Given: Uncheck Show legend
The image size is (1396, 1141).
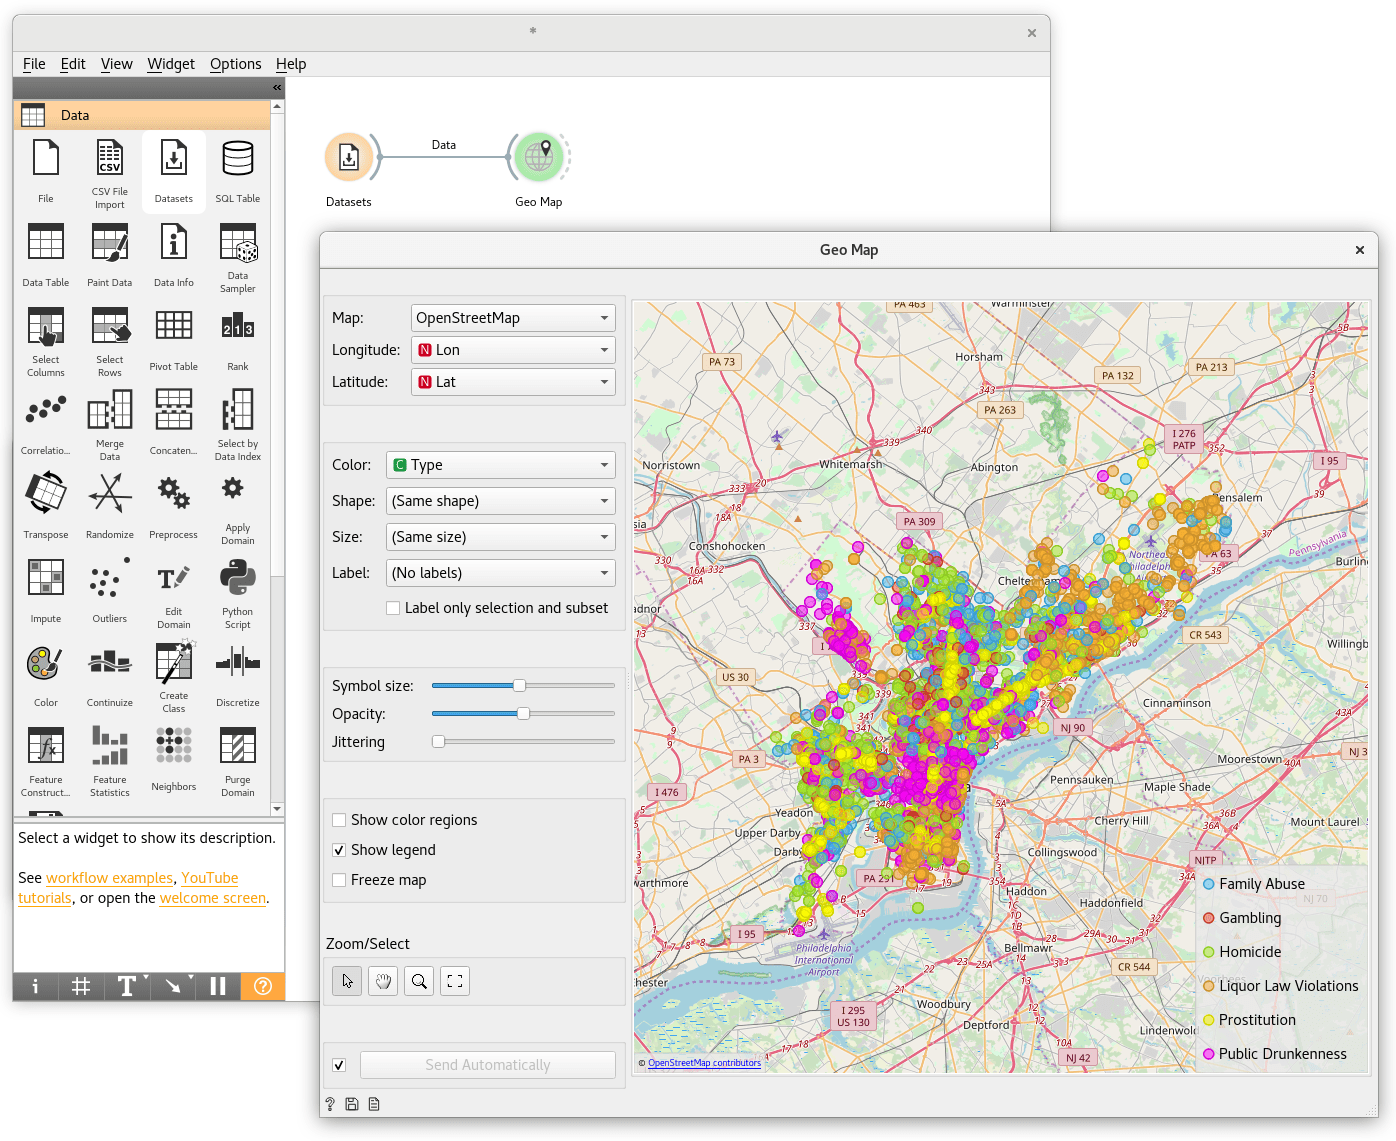Looking at the screenshot, I should coord(339,849).
